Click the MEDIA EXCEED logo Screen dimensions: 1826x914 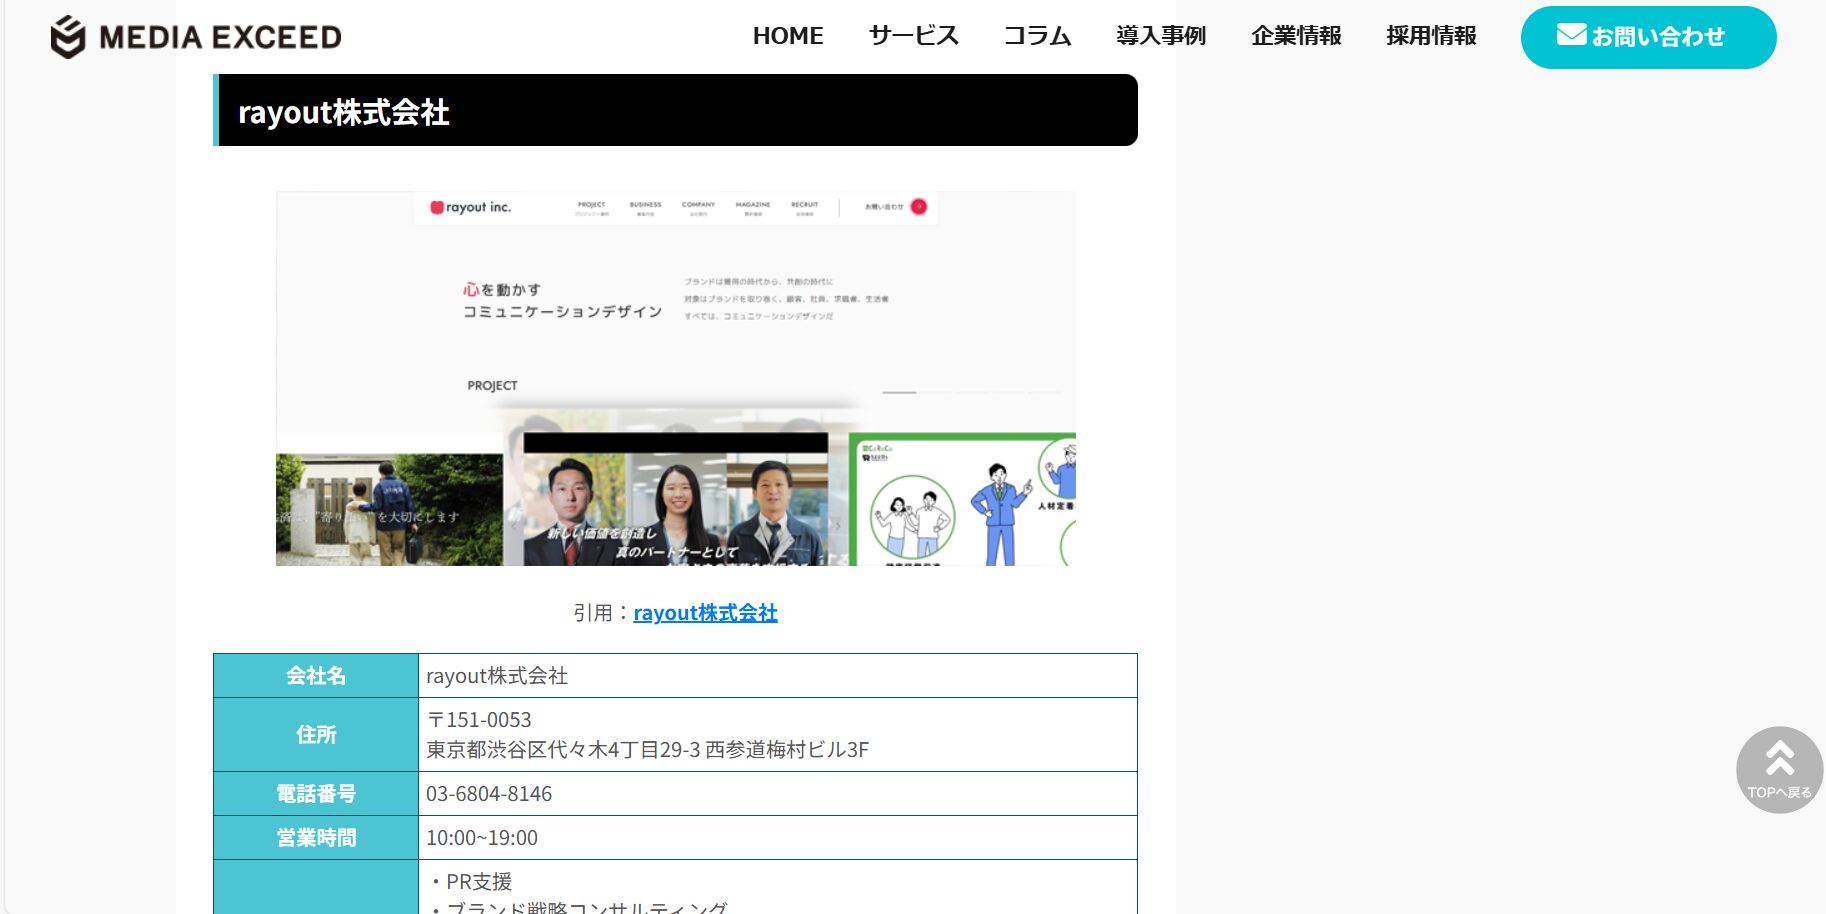pyautogui.click(x=196, y=37)
